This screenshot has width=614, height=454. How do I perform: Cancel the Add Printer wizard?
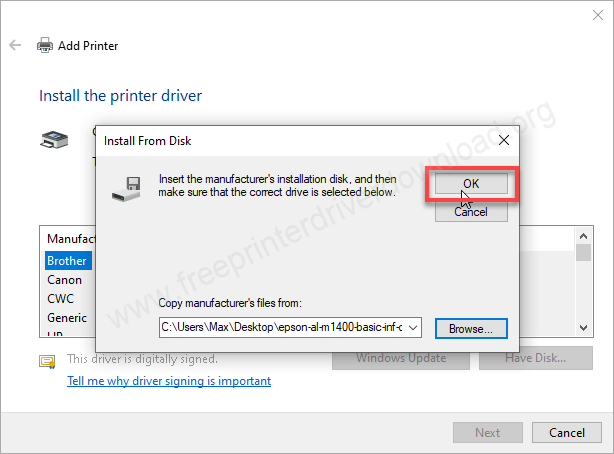pos(567,432)
